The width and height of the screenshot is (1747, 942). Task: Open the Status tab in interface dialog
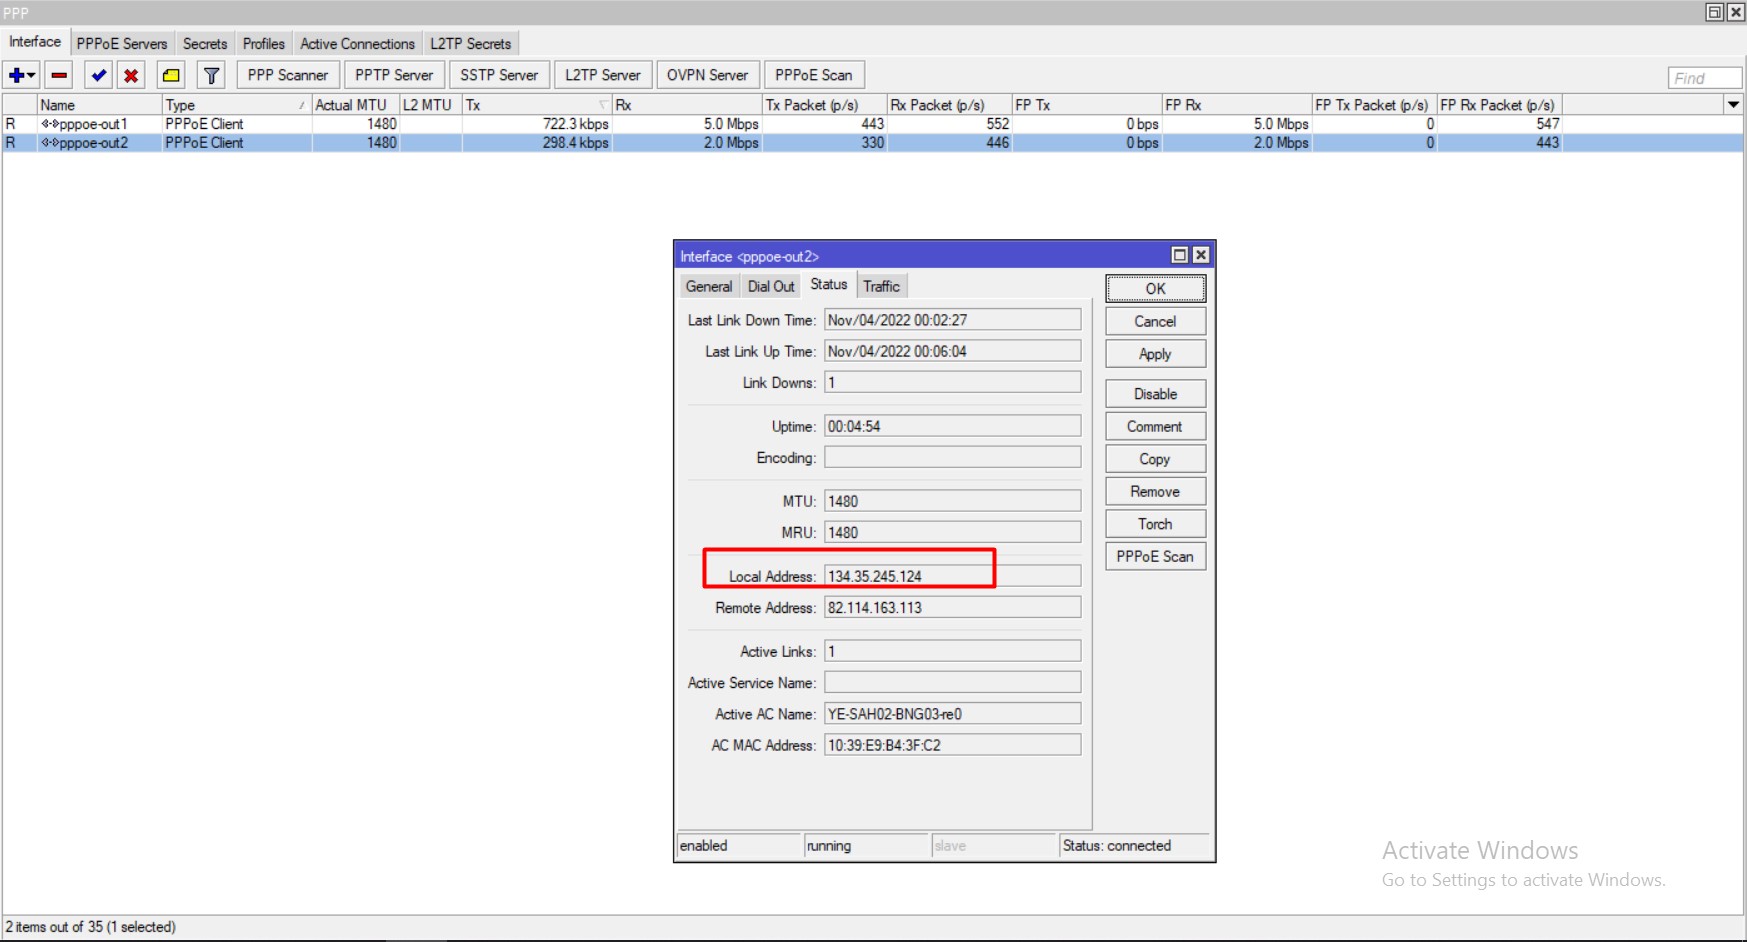point(829,285)
